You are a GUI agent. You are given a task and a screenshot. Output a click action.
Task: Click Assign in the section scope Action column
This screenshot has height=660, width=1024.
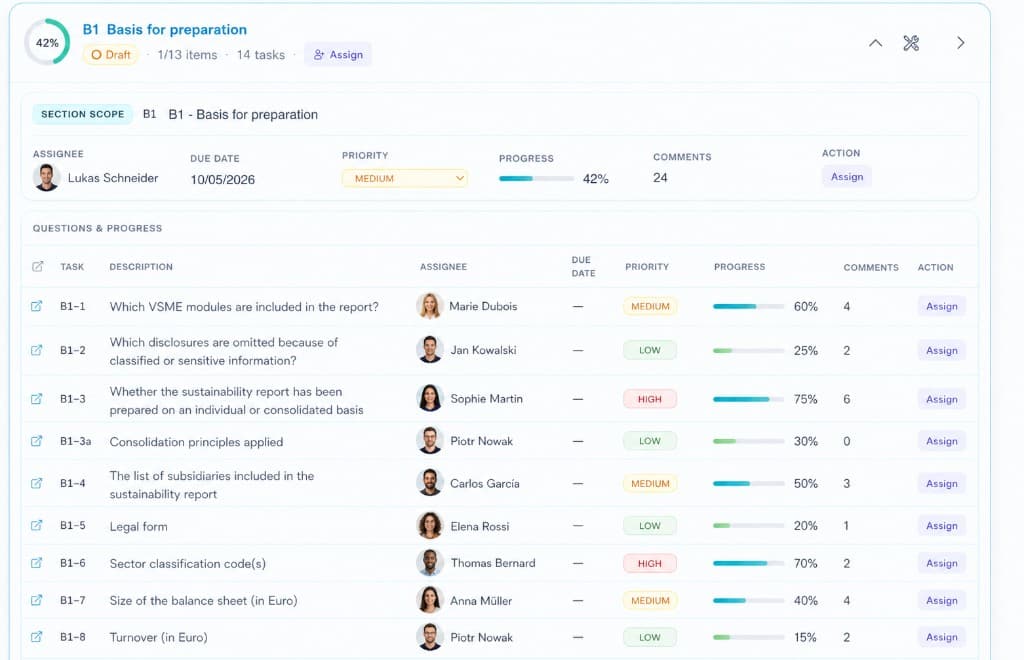pos(846,177)
